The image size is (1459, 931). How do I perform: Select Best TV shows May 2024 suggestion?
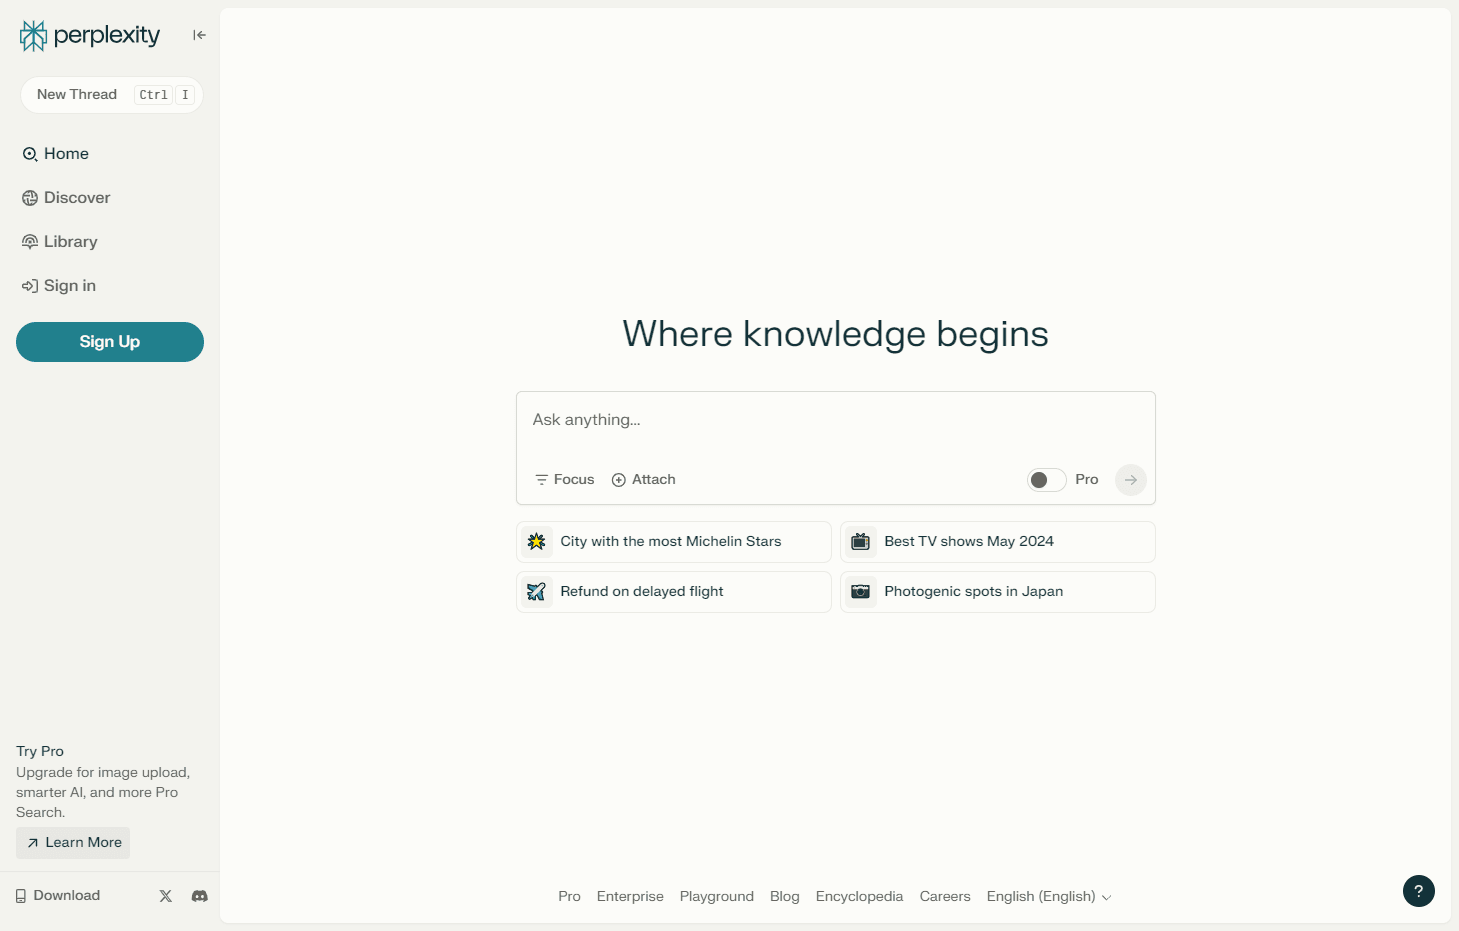(998, 542)
